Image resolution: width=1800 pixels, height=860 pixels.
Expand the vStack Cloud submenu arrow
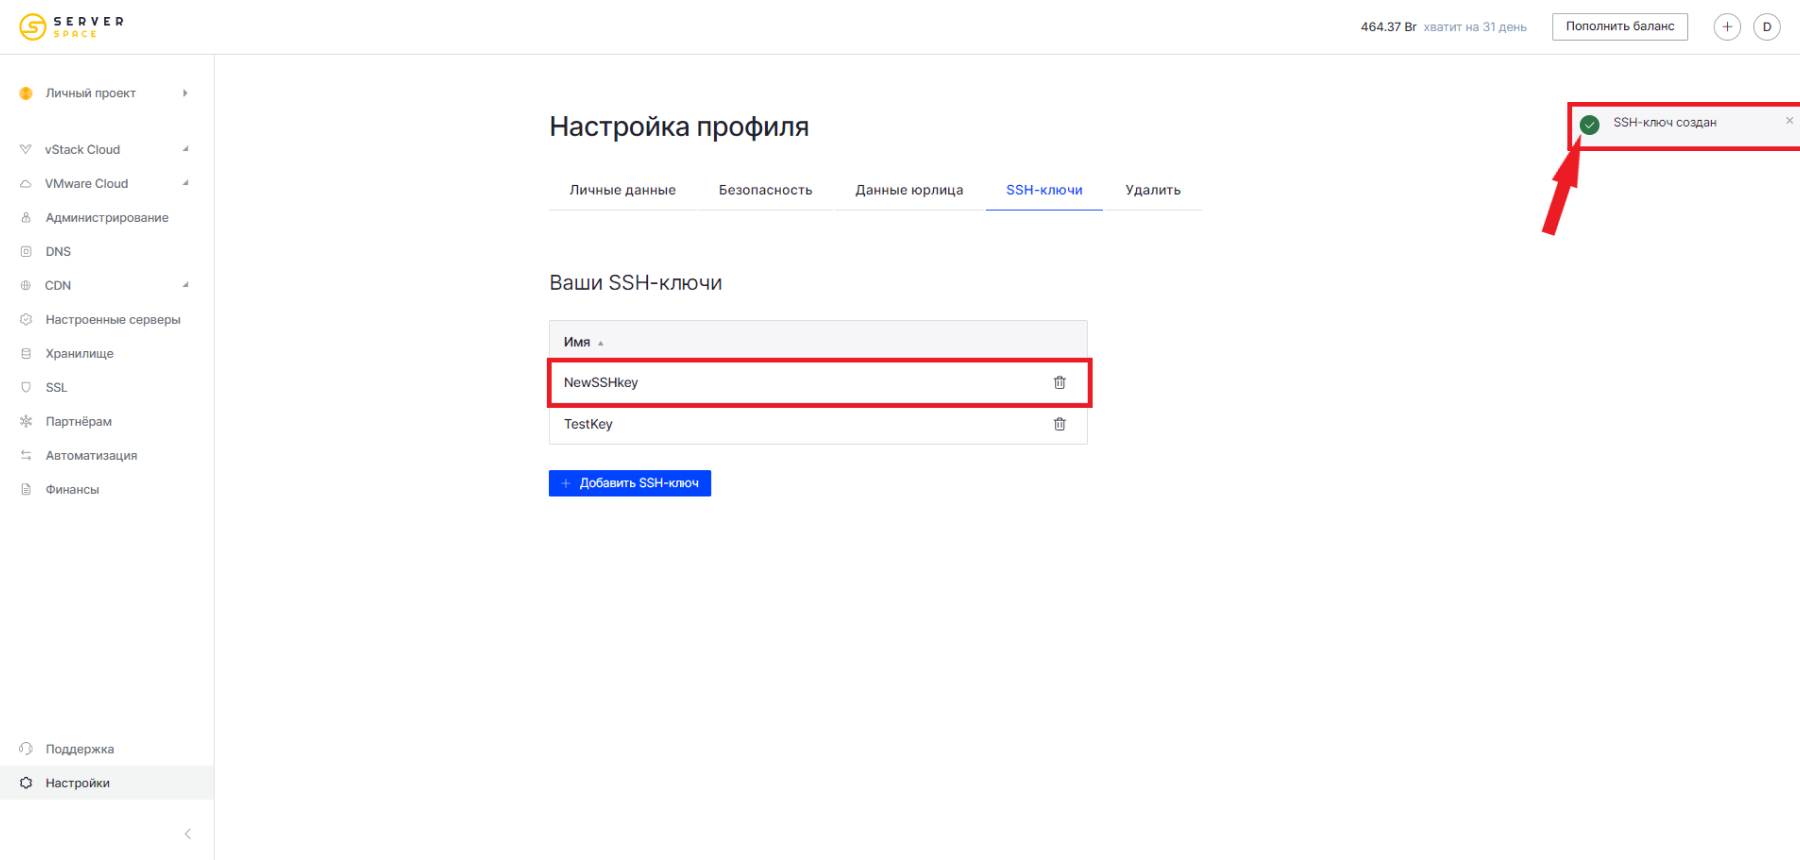(x=185, y=149)
